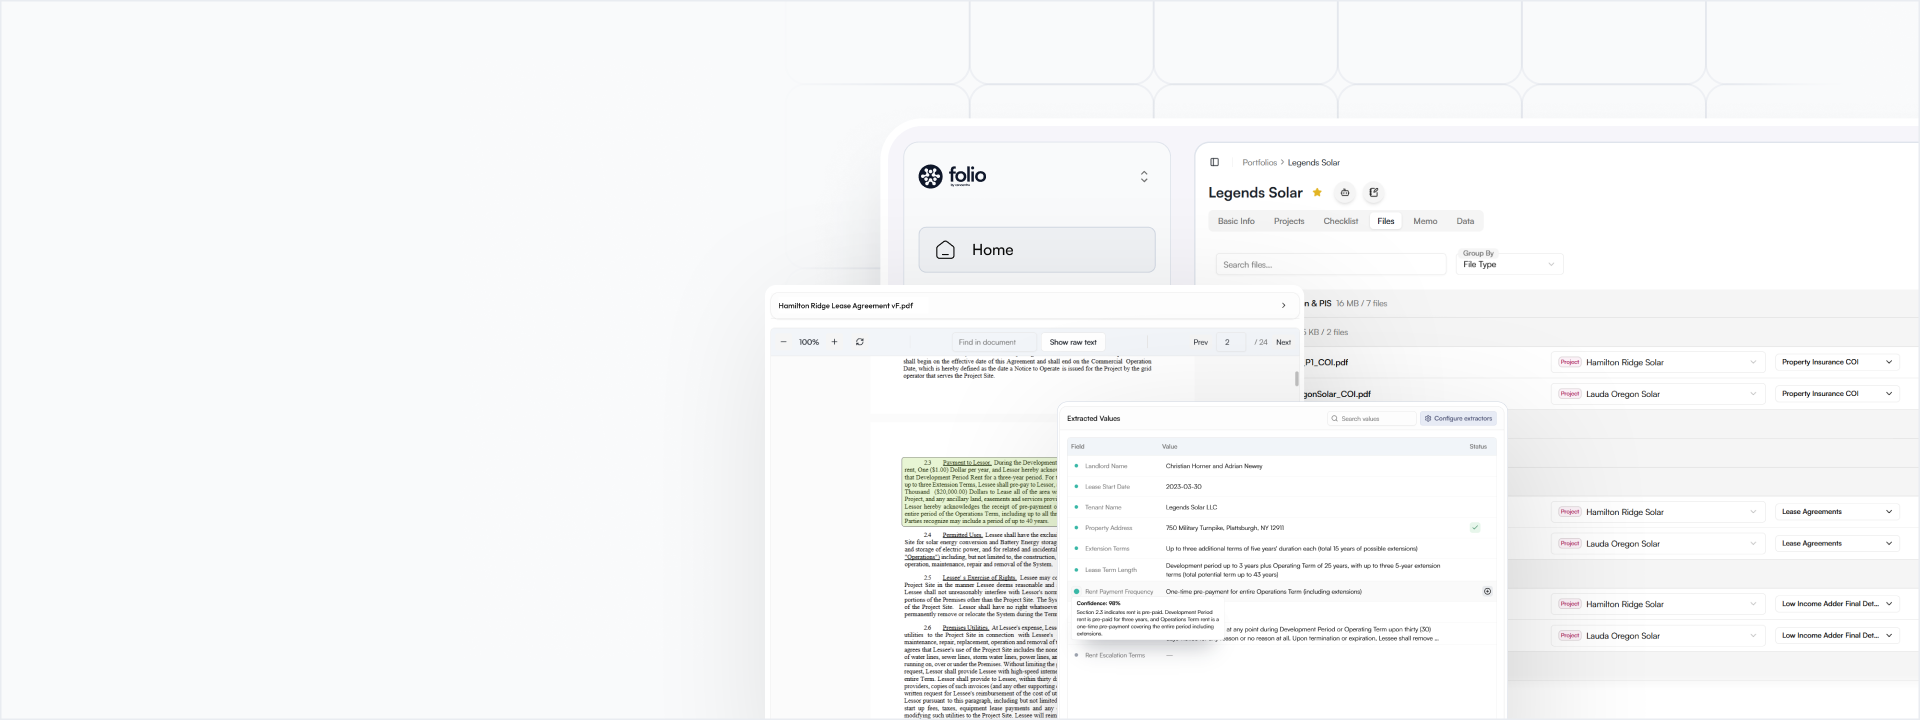The height and width of the screenshot is (720, 1920).
Task: Focus the Search files input
Action: [x=1331, y=264]
